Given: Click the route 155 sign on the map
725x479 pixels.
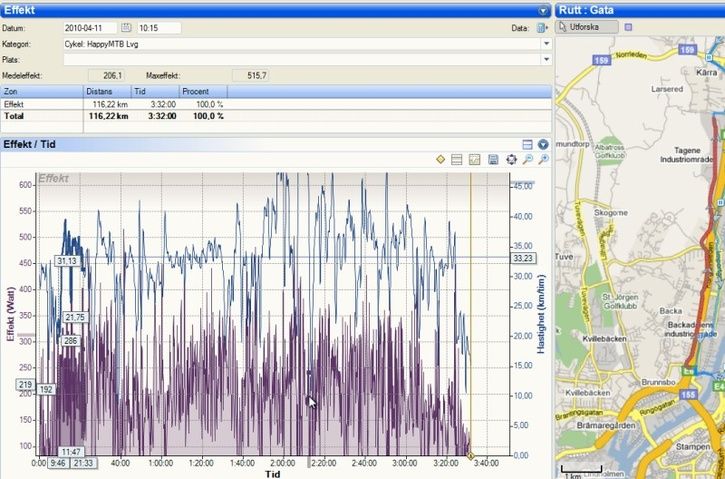Looking at the screenshot, I should point(688,394).
